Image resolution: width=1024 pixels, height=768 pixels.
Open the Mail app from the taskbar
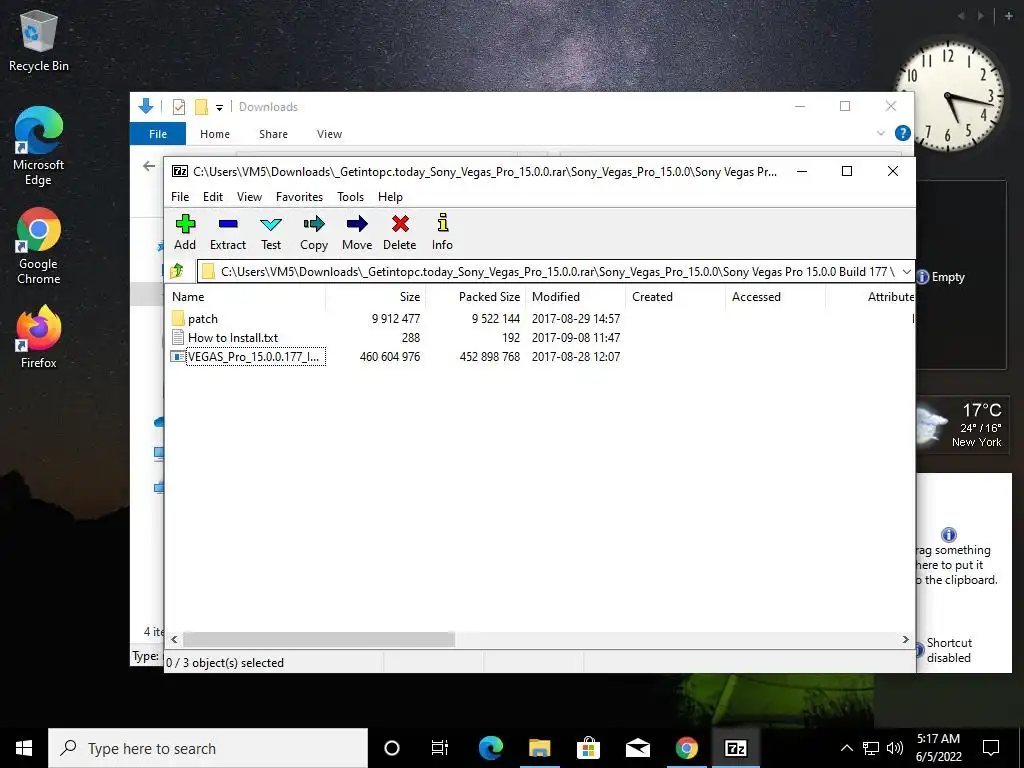click(x=637, y=748)
